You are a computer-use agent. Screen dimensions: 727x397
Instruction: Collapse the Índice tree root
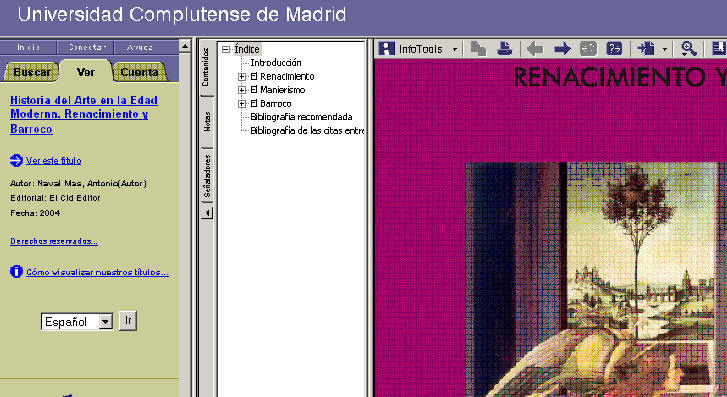(x=226, y=49)
